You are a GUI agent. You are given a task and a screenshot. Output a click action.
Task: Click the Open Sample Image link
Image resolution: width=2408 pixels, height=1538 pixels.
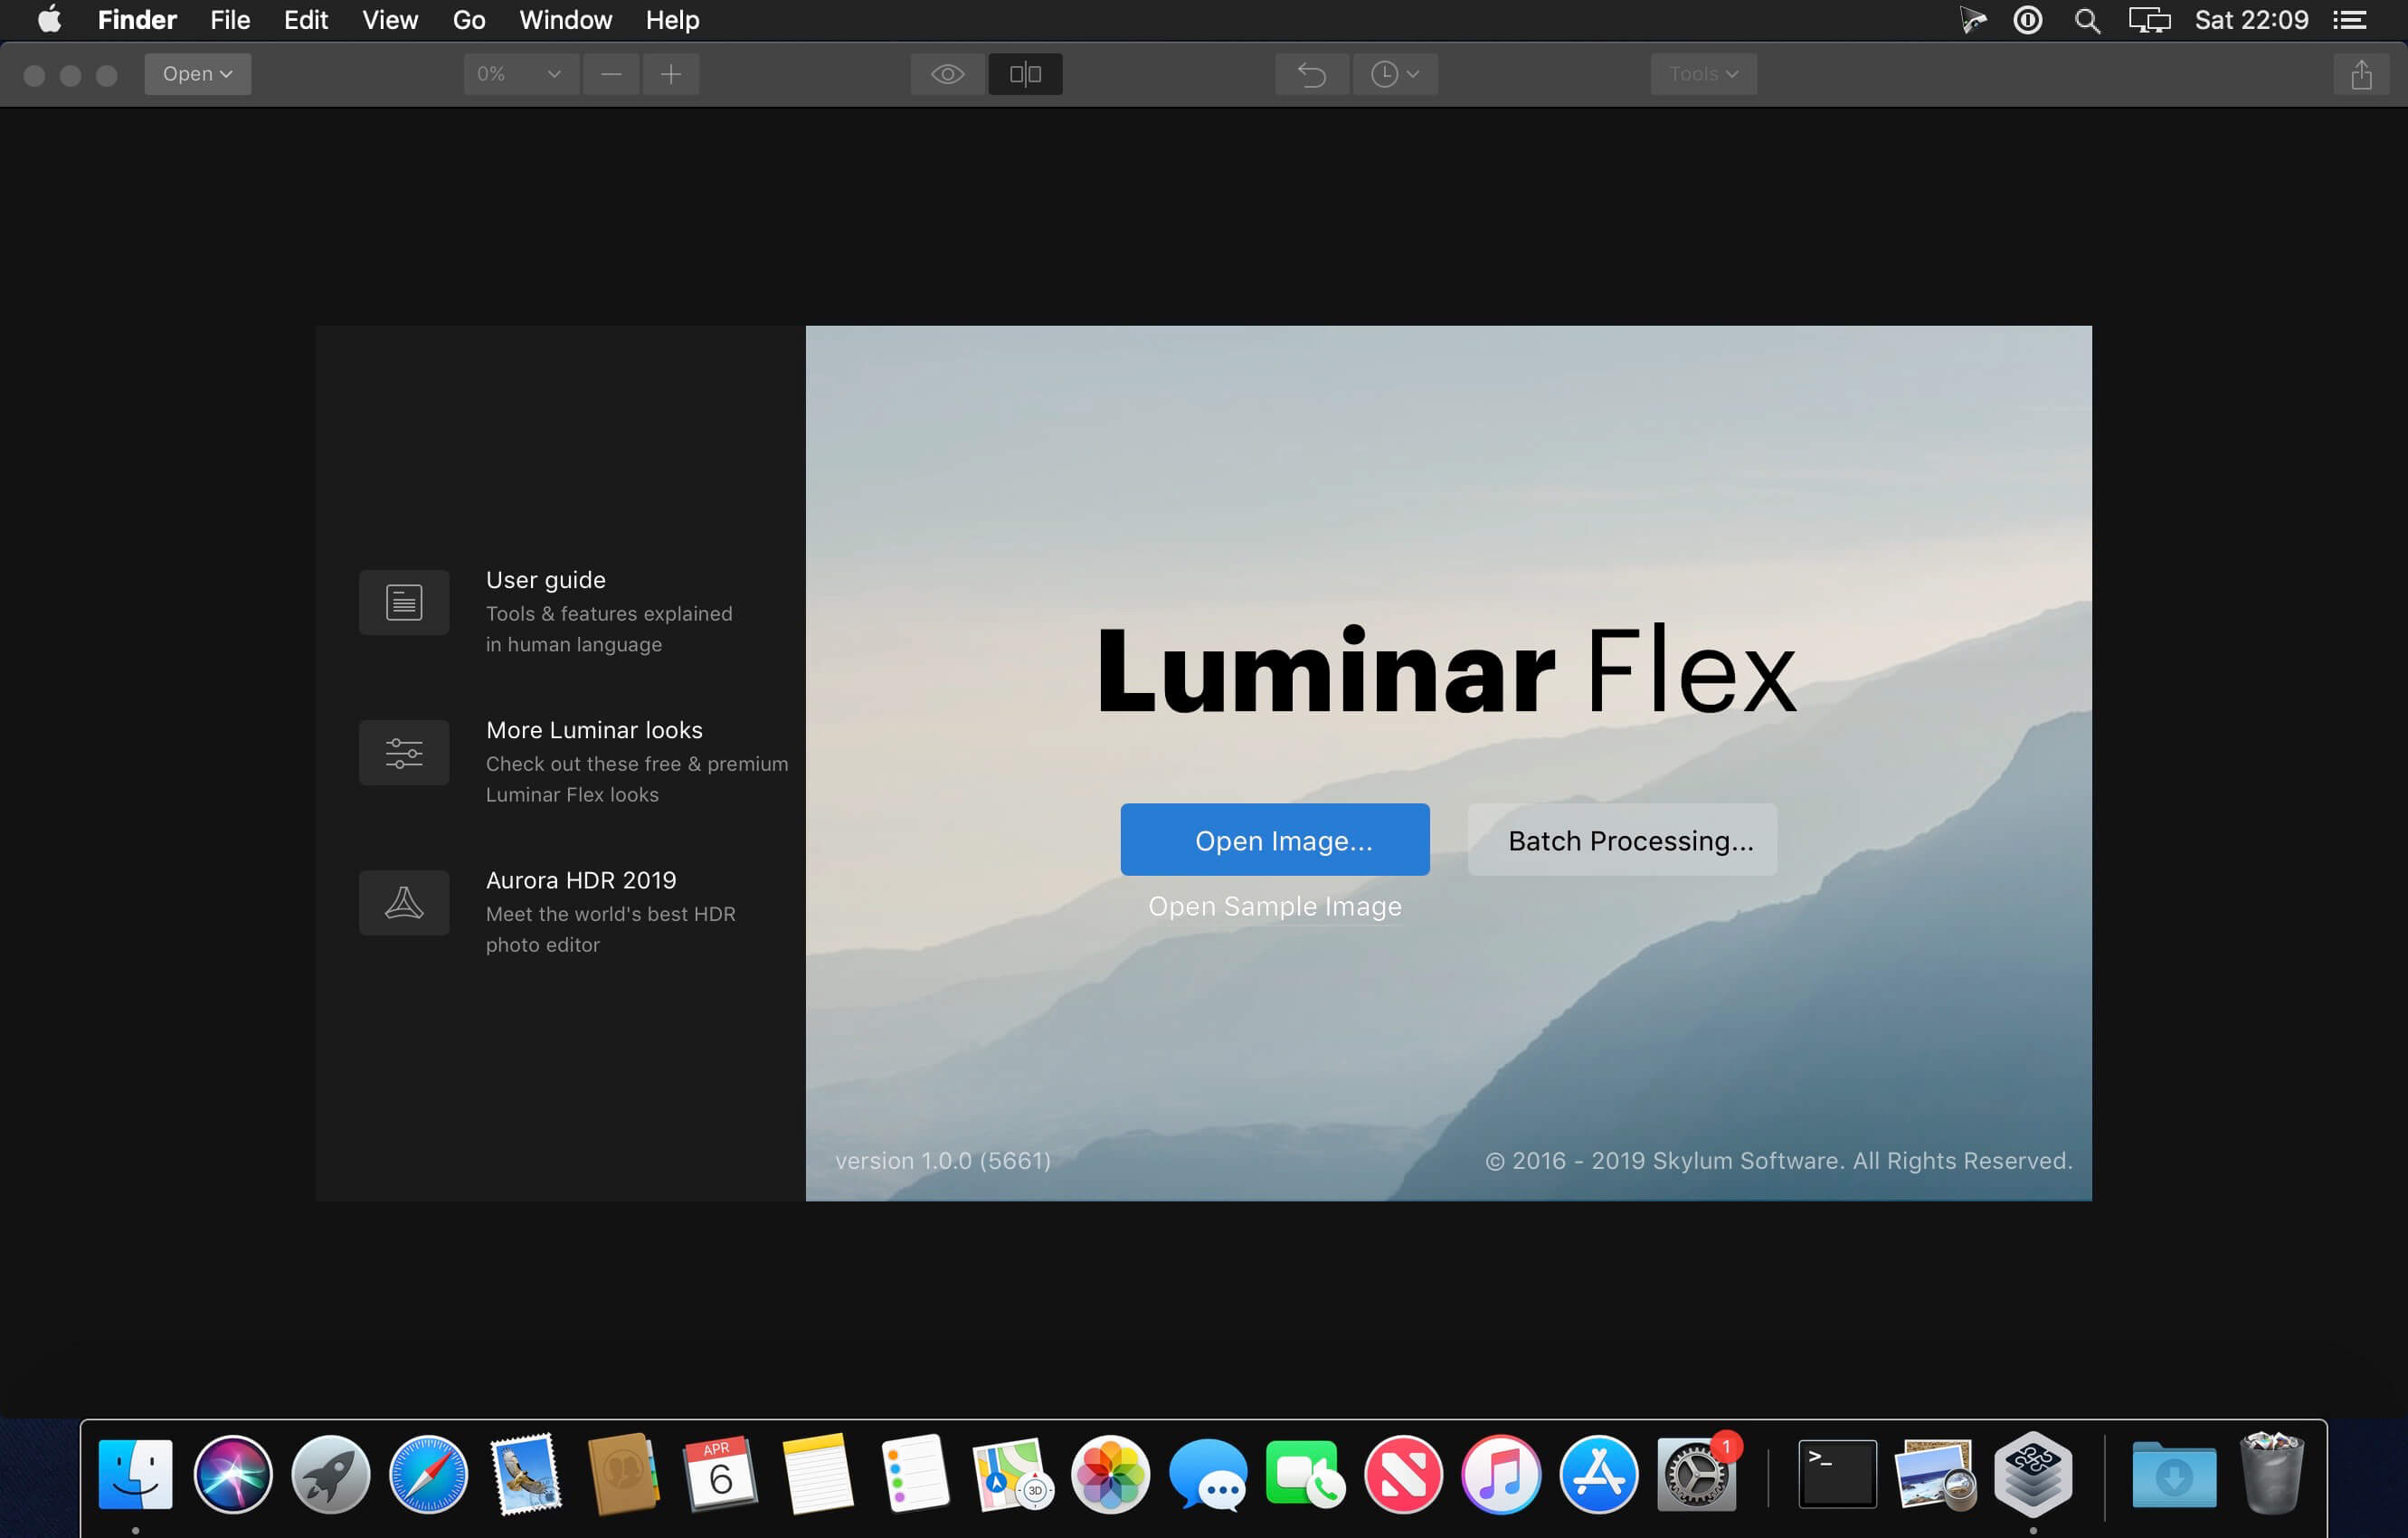click(x=1274, y=906)
